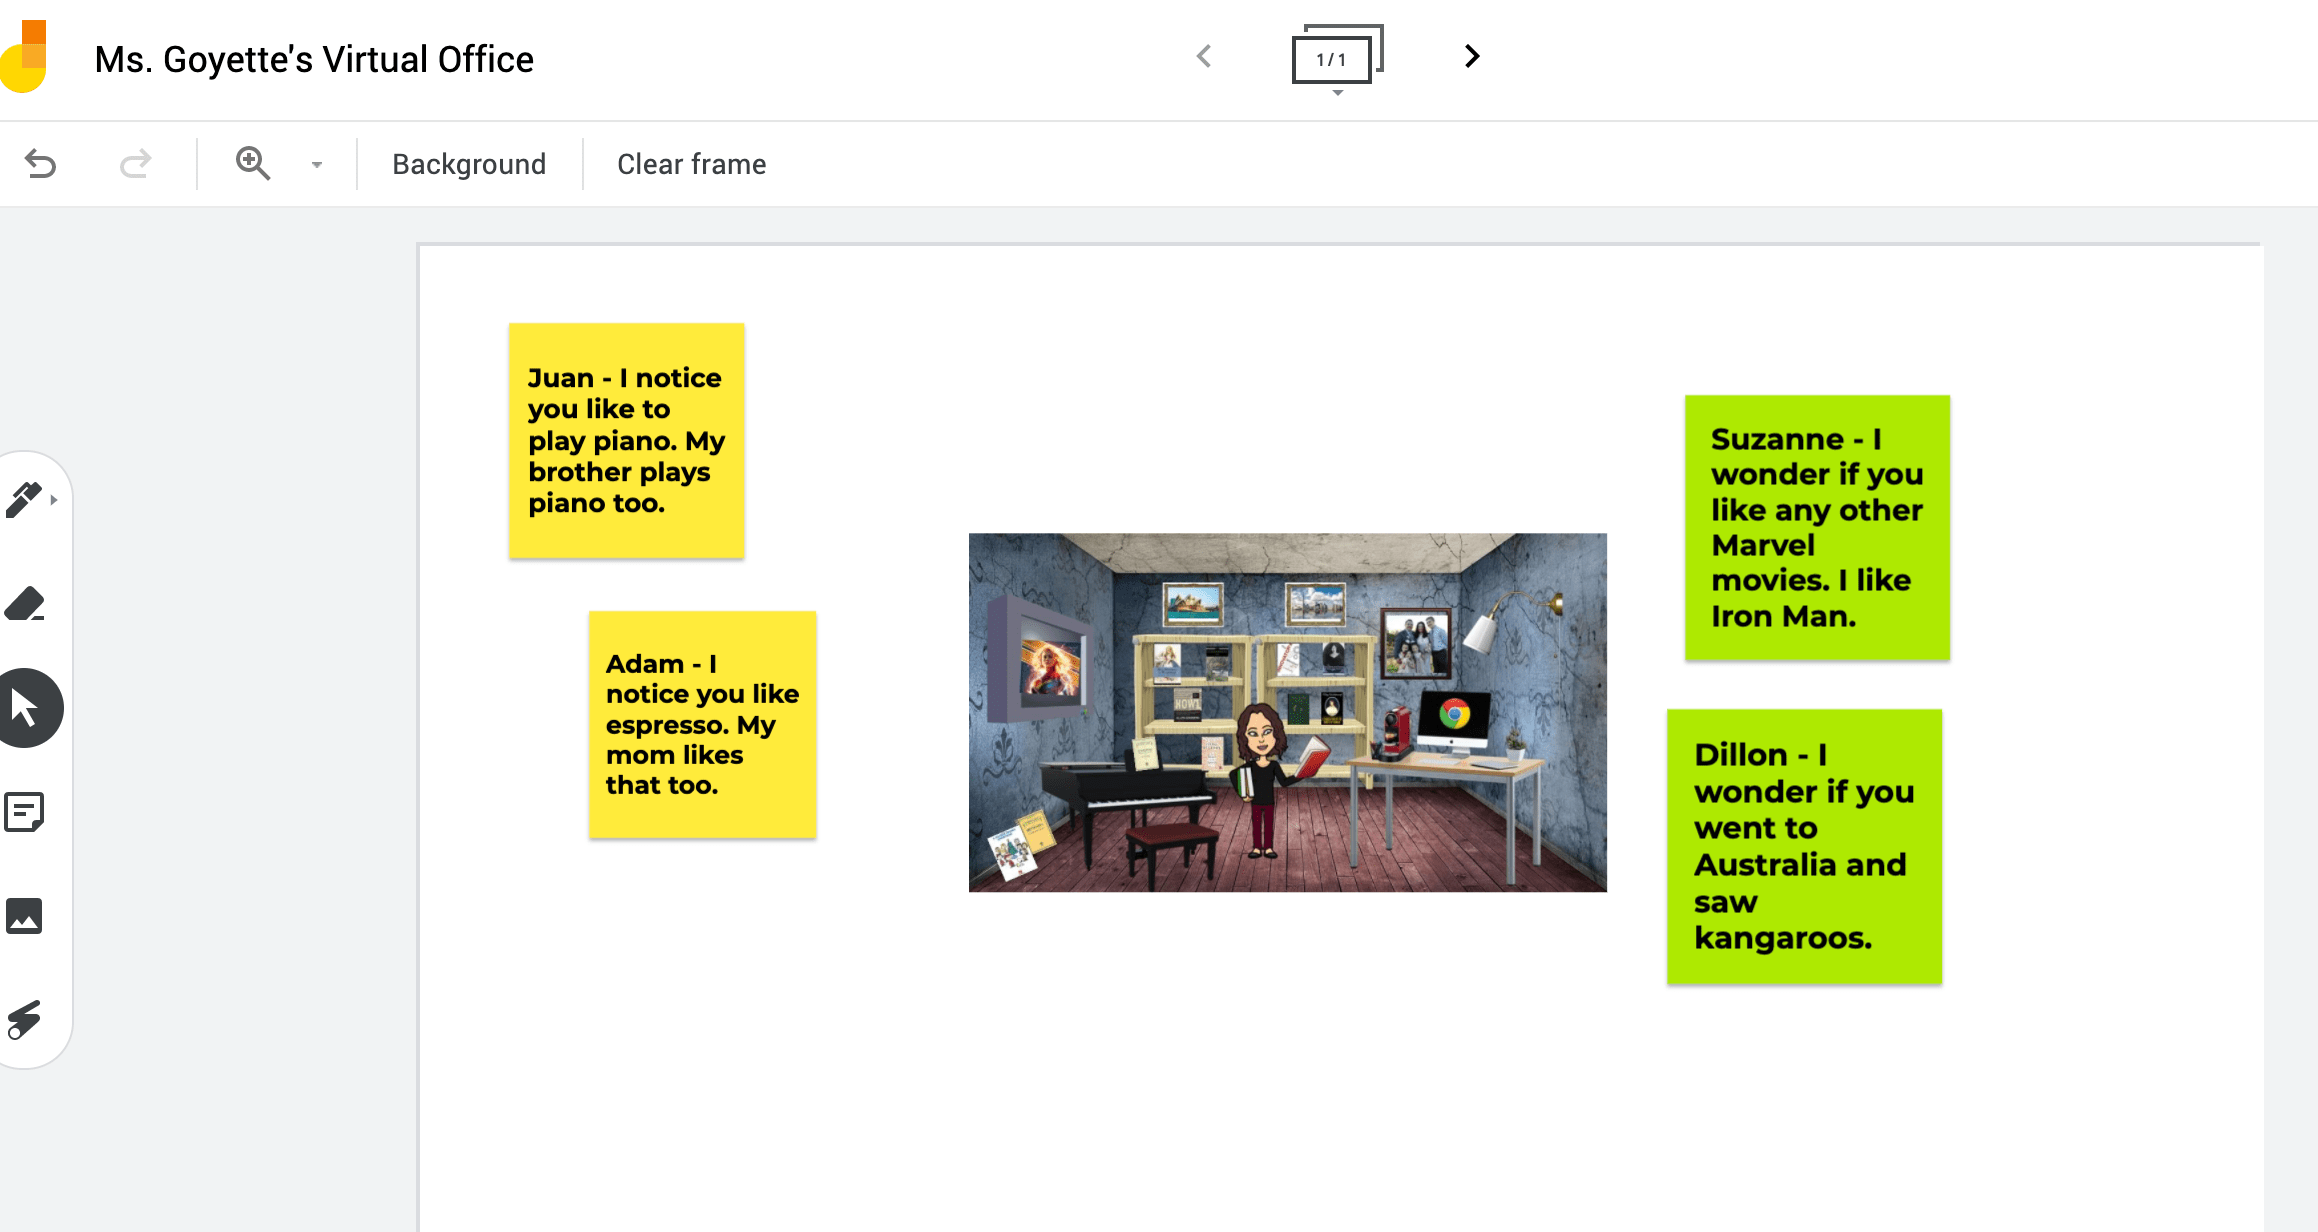Click the Ms. Goyette's Virtual Office title
Image resolution: width=2318 pixels, height=1232 pixels.
[x=314, y=59]
